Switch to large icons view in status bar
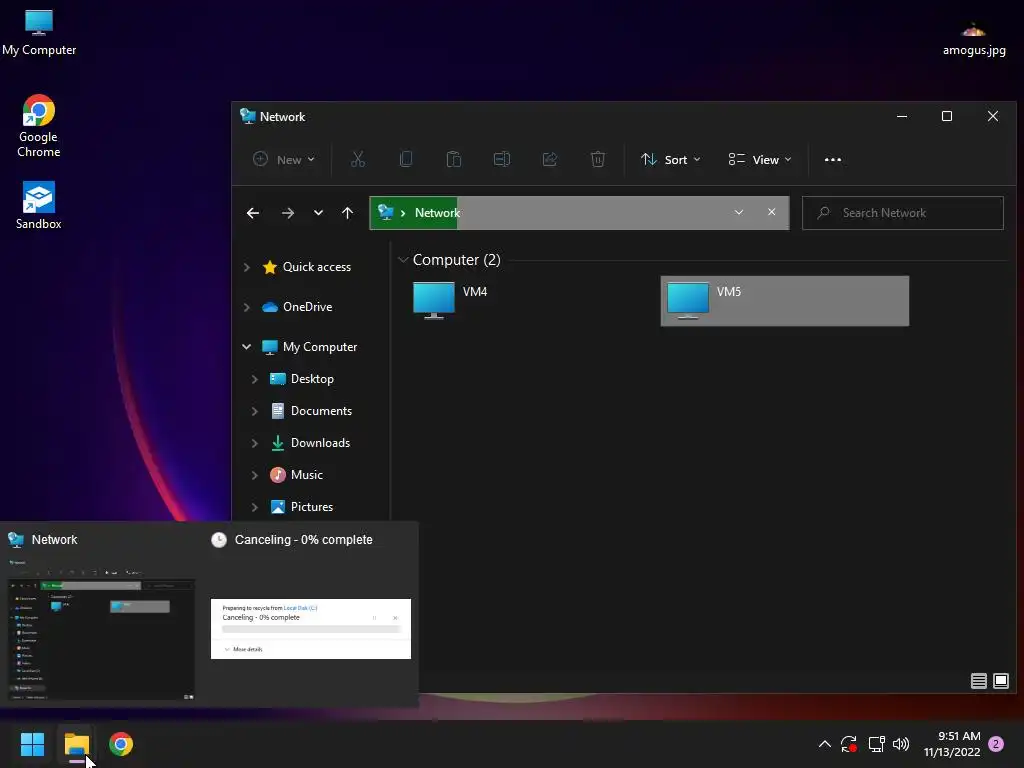 pyautogui.click(x=1000, y=681)
